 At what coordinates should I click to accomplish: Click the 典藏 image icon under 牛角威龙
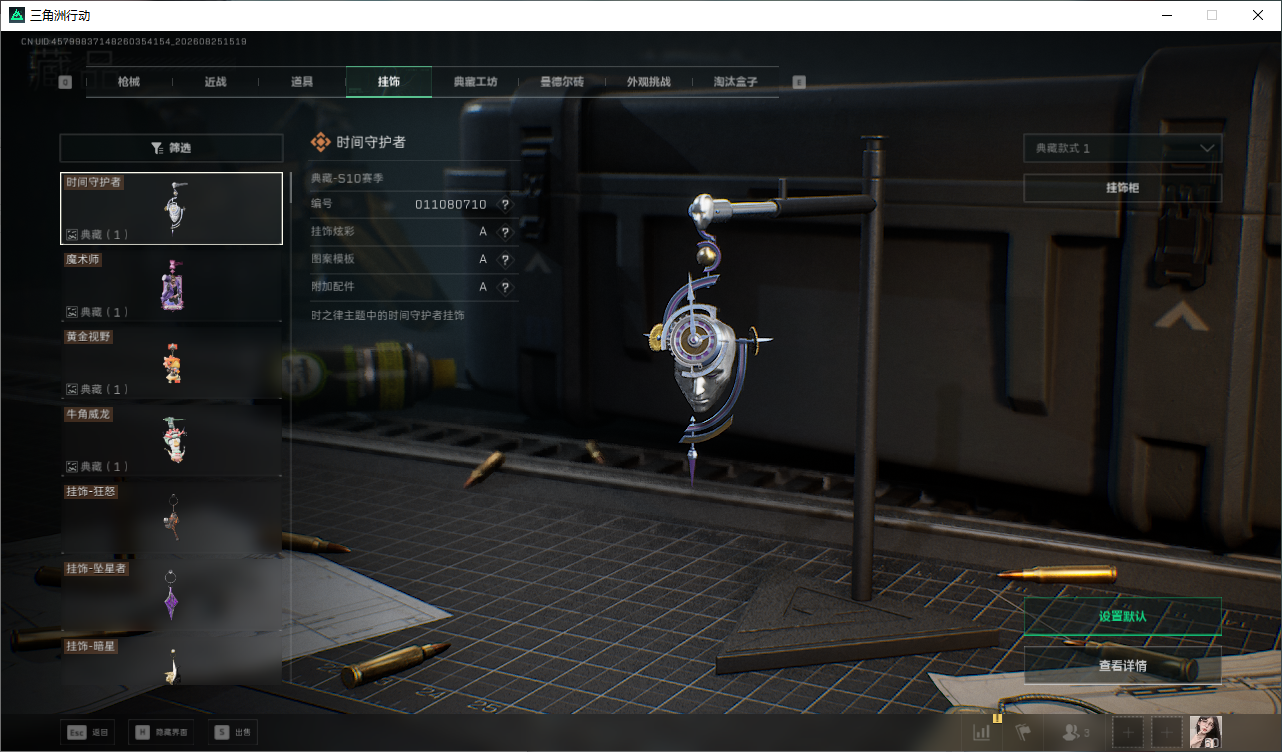point(72,466)
